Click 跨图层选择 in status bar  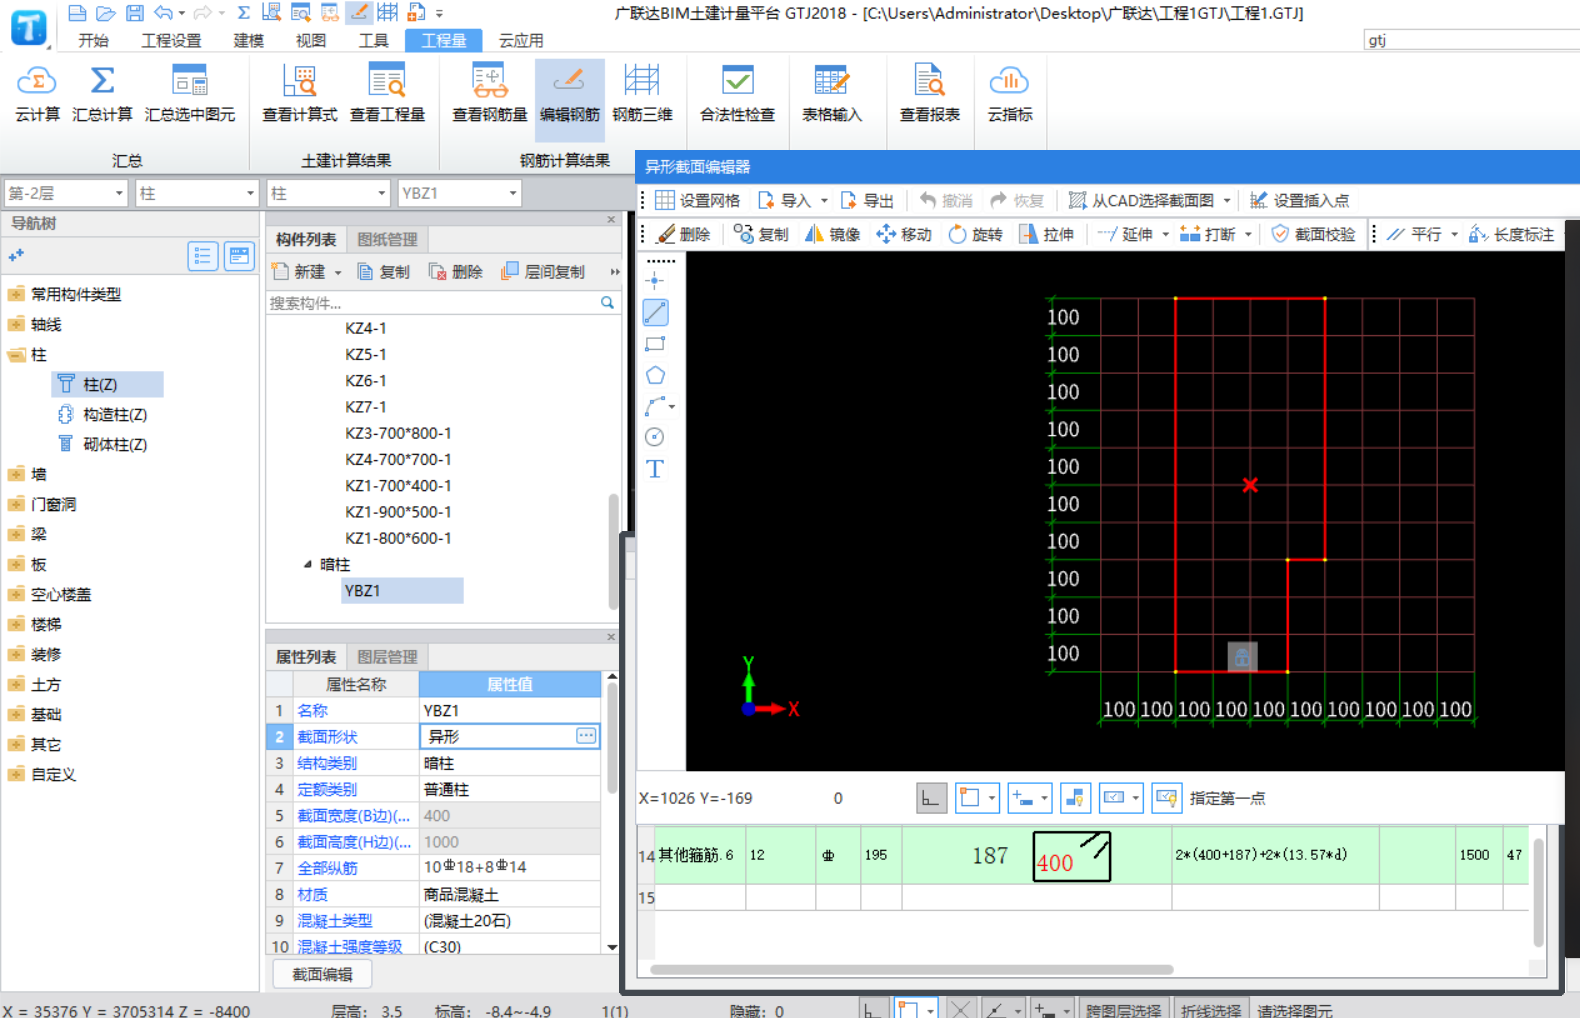click(x=1123, y=1010)
